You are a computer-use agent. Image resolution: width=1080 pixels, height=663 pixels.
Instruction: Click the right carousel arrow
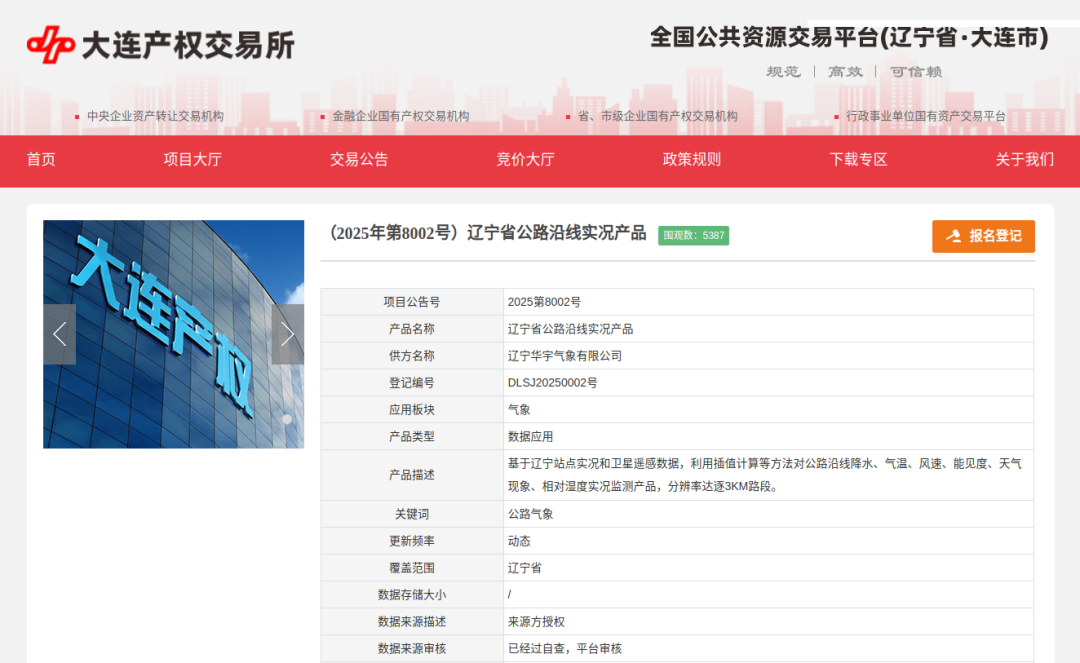(287, 332)
